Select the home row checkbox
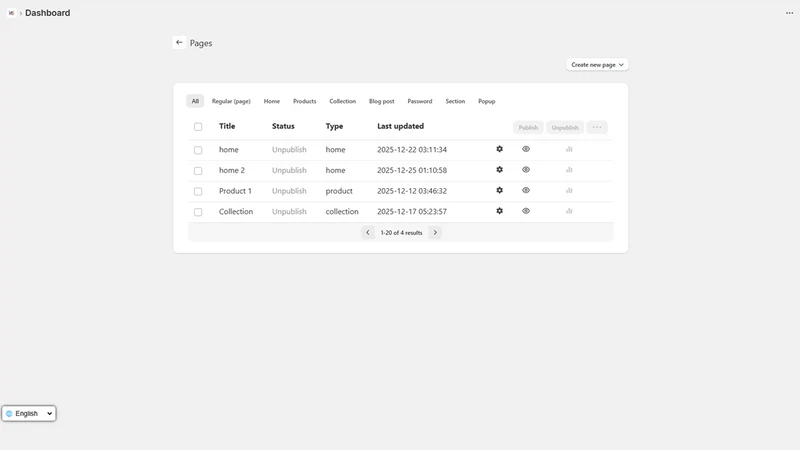 pyautogui.click(x=198, y=150)
